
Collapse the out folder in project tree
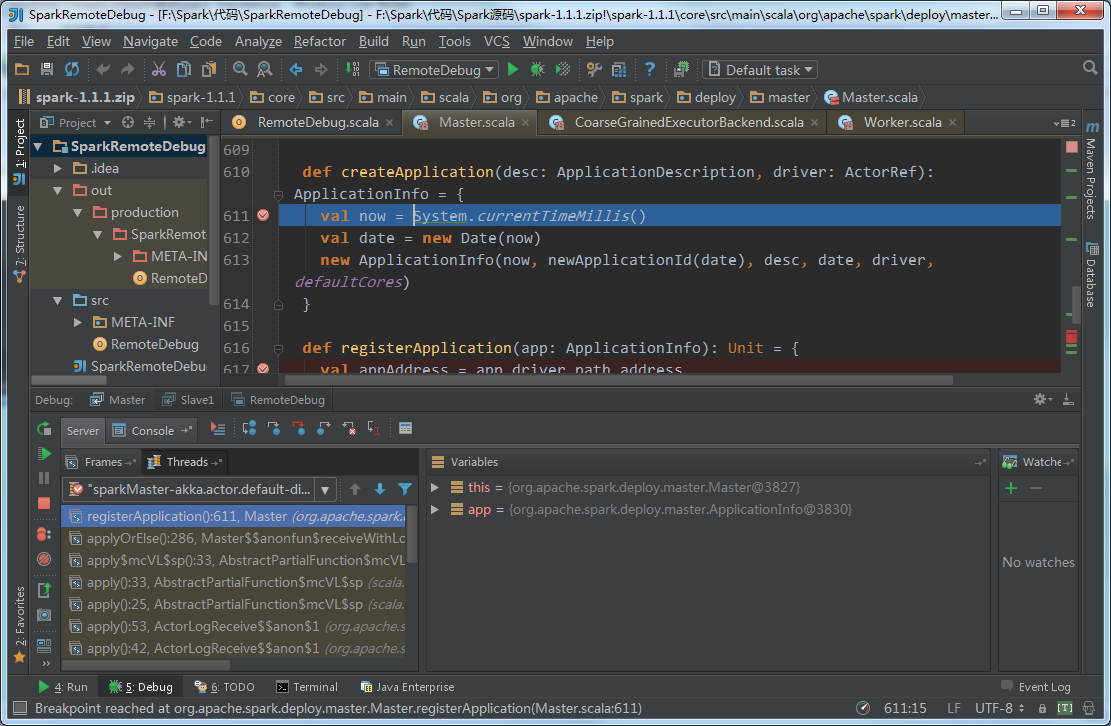[x=59, y=191]
